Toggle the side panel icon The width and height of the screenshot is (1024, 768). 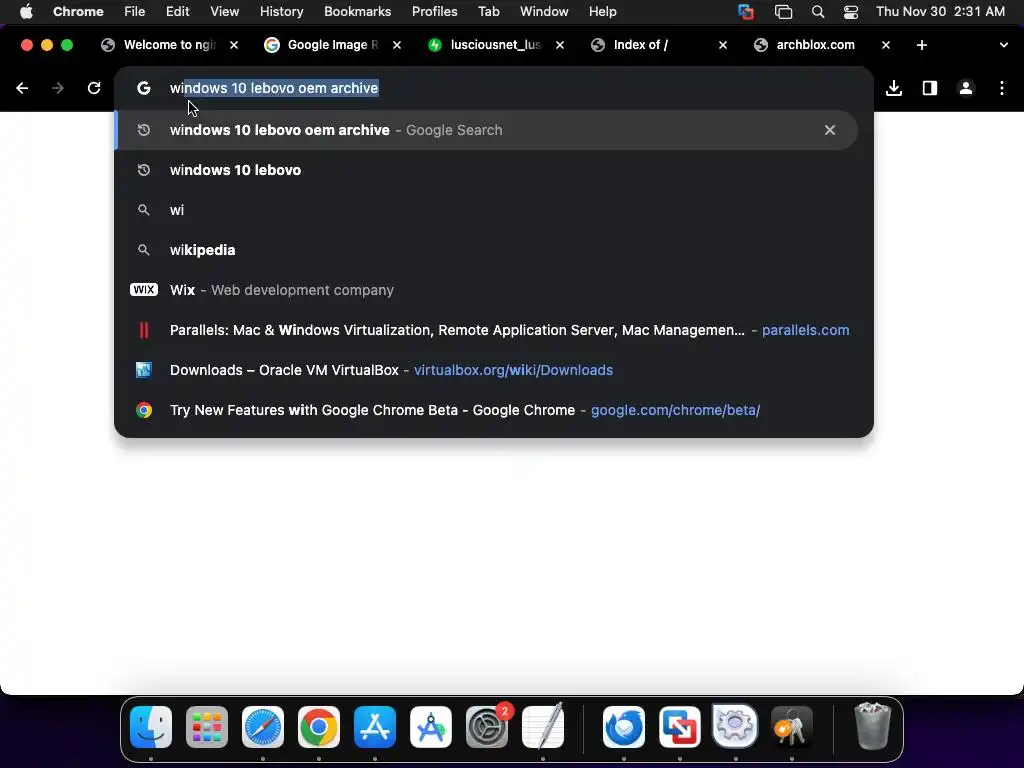[930, 88]
